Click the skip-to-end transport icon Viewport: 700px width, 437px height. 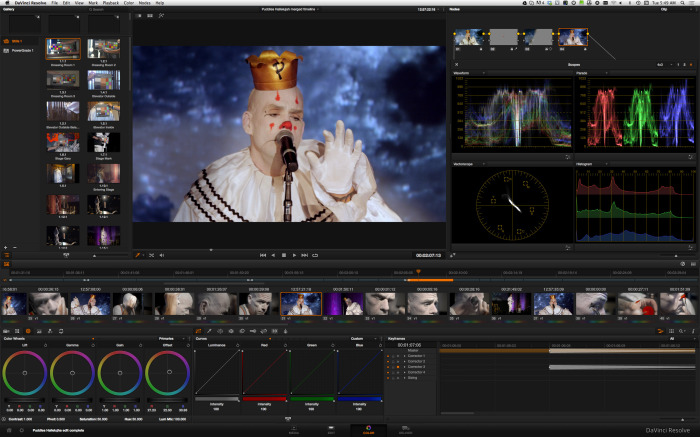[305, 255]
